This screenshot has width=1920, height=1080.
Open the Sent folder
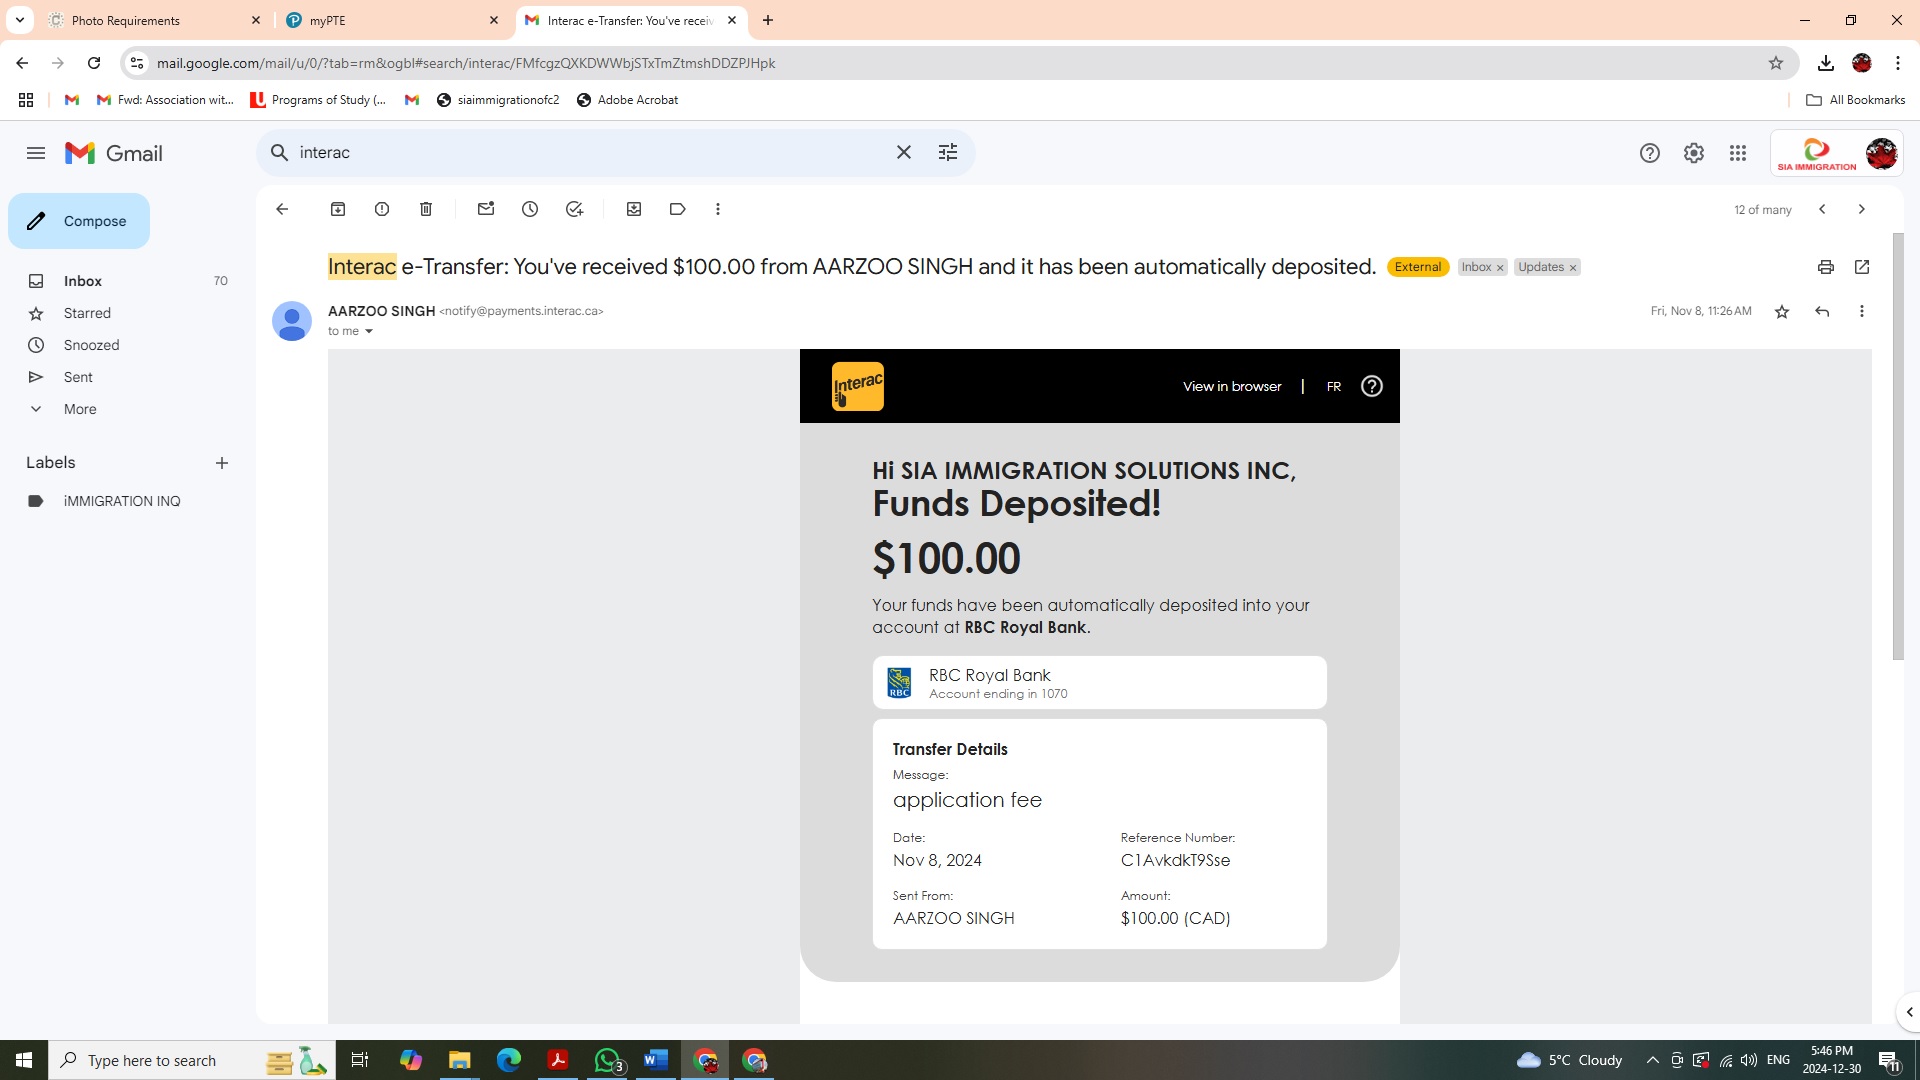[78, 377]
